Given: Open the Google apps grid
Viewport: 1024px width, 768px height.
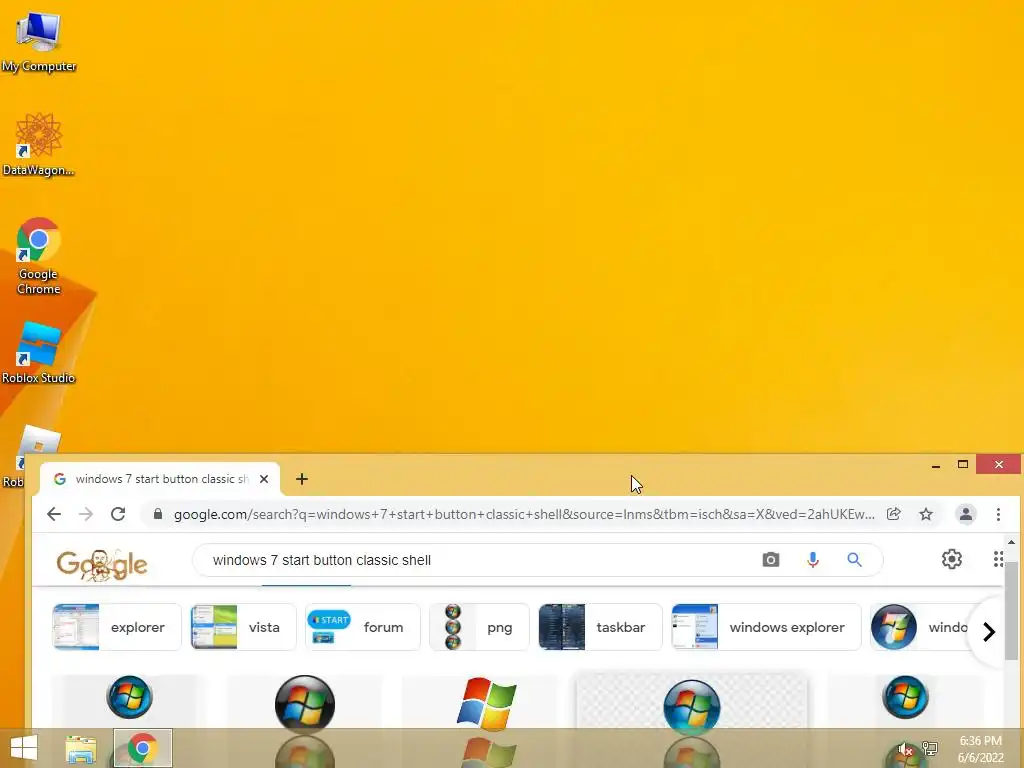Looking at the screenshot, I should 998,559.
